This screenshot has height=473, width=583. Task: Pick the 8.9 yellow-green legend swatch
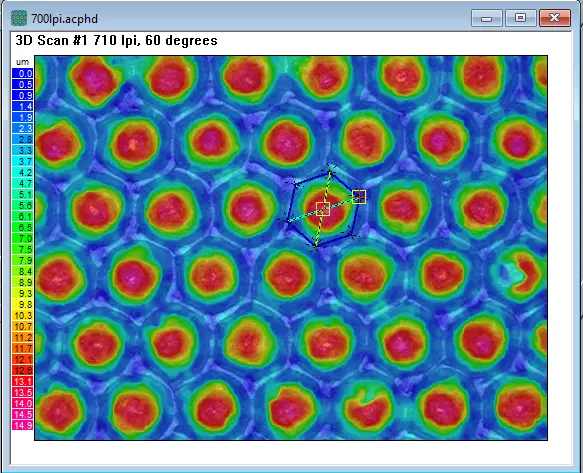pyautogui.click(x=22, y=283)
